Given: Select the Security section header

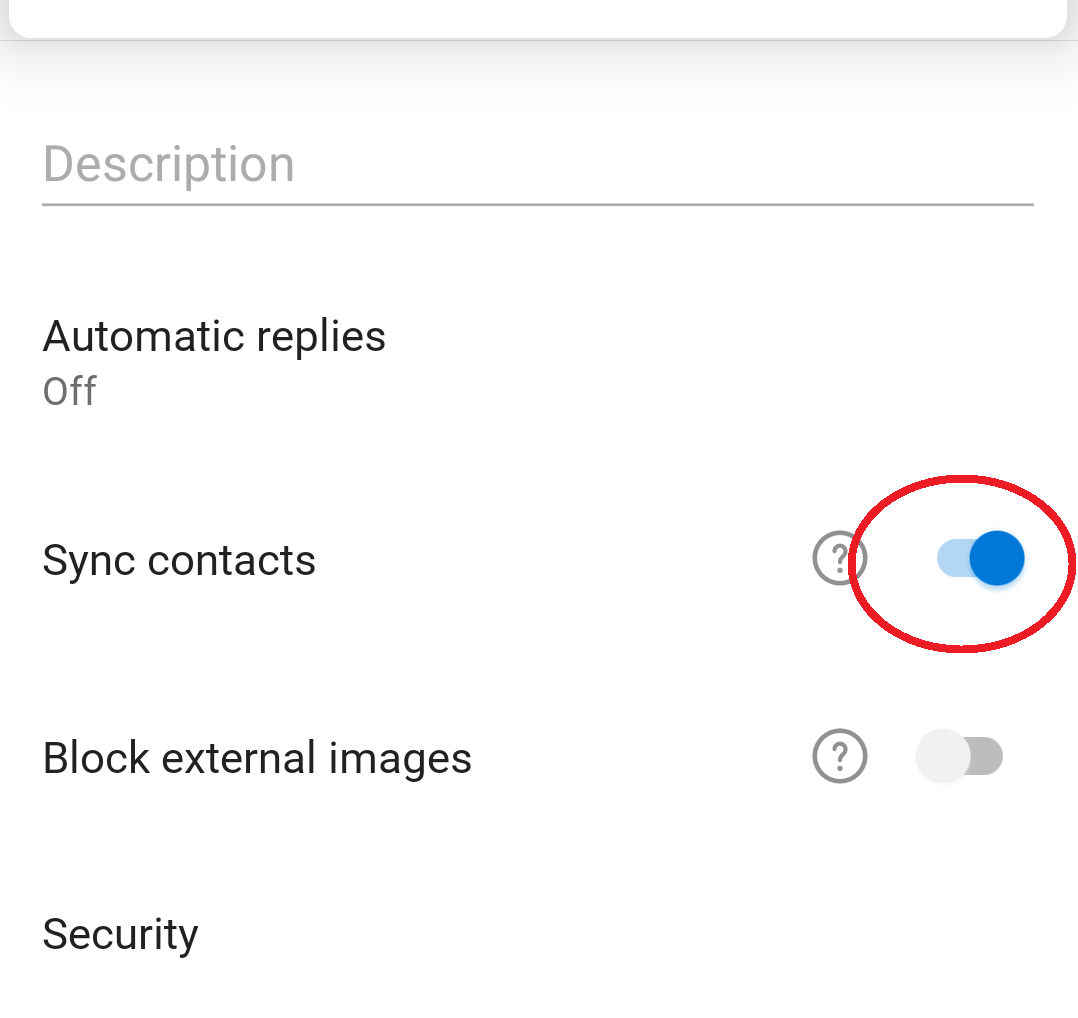Looking at the screenshot, I should click(120, 933).
